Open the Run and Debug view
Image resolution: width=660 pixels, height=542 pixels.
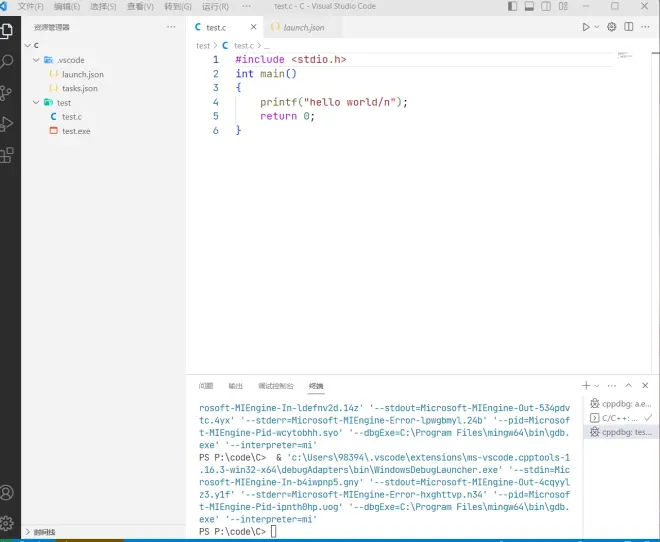click(9, 124)
